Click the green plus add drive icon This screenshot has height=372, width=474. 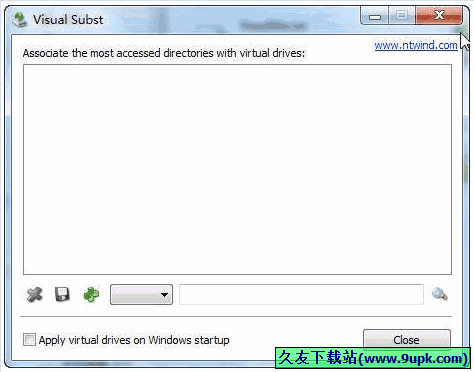pyautogui.click(x=91, y=295)
